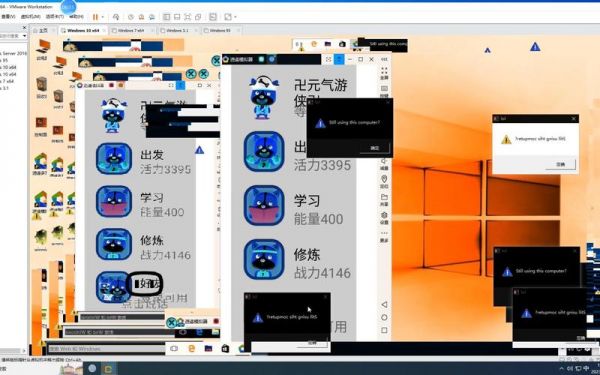Open the guest taskbar Edge browser icon

191,349
